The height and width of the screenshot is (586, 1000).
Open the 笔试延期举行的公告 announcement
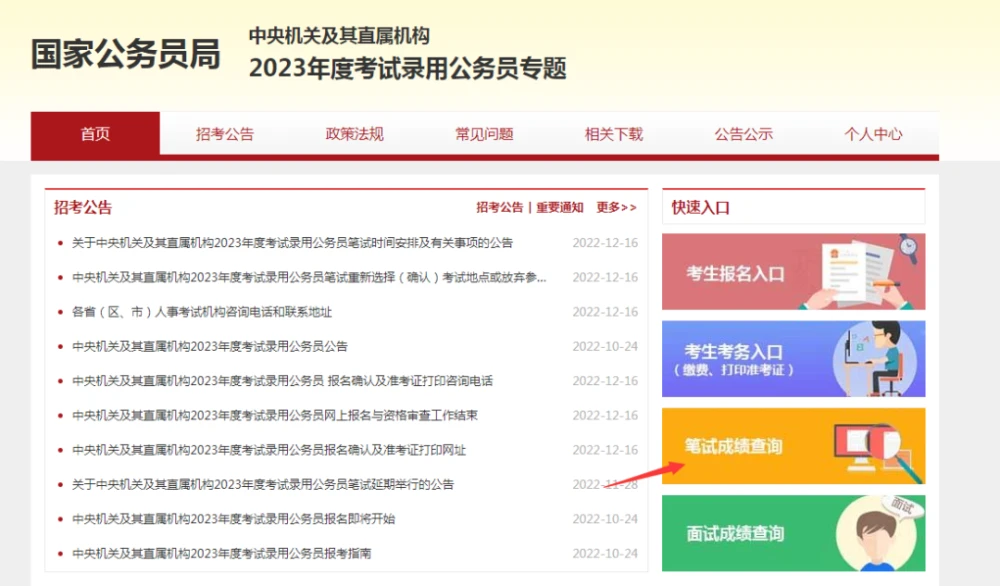[263, 485]
